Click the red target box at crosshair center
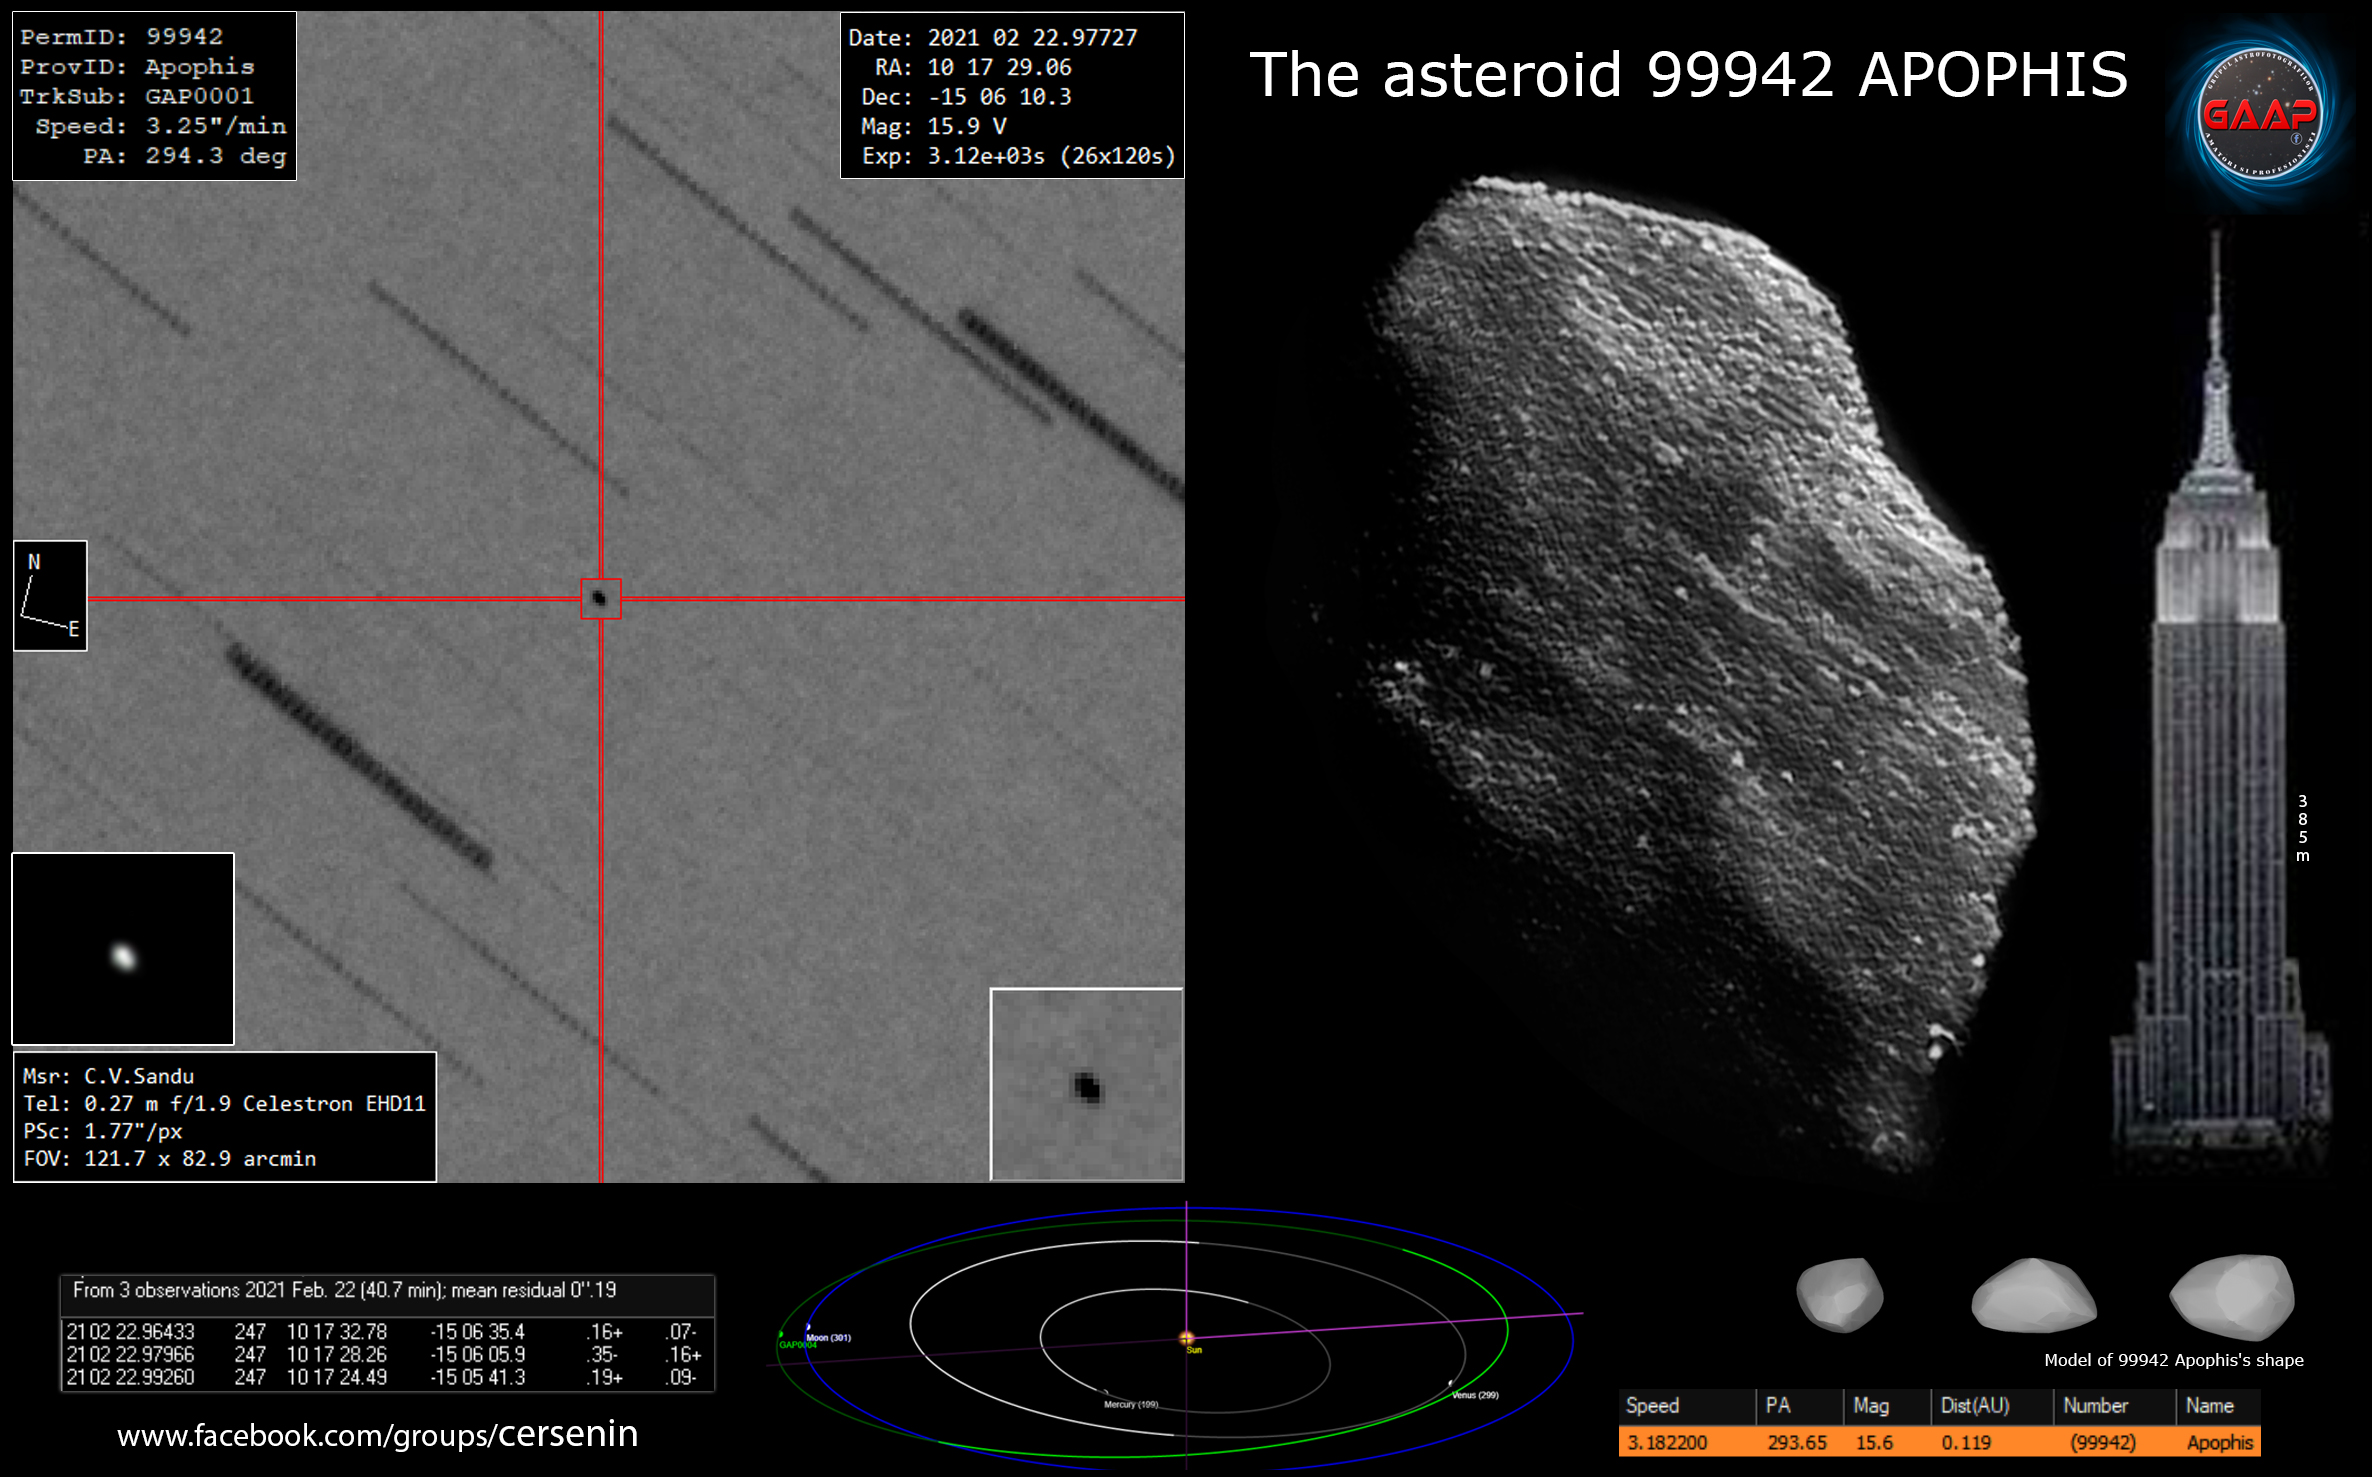Screen dimensions: 2372x1477 pyautogui.click(x=601, y=599)
